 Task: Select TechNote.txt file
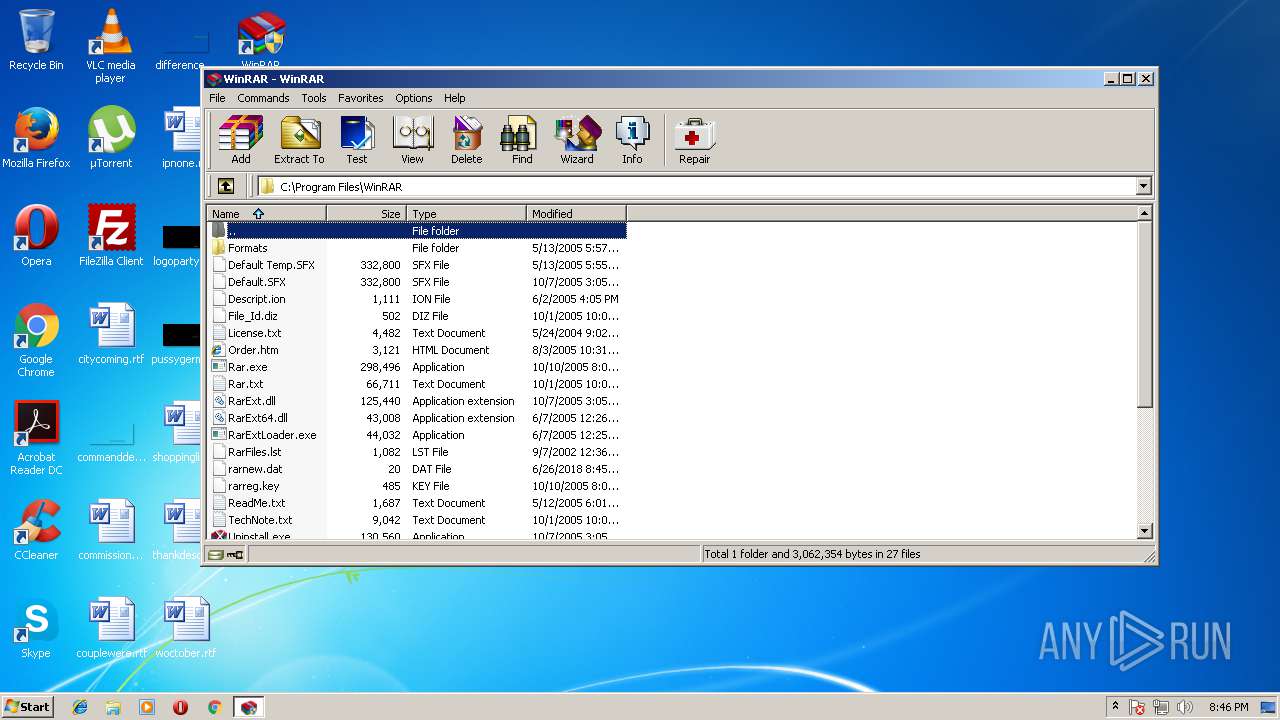(x=417, y=520)
